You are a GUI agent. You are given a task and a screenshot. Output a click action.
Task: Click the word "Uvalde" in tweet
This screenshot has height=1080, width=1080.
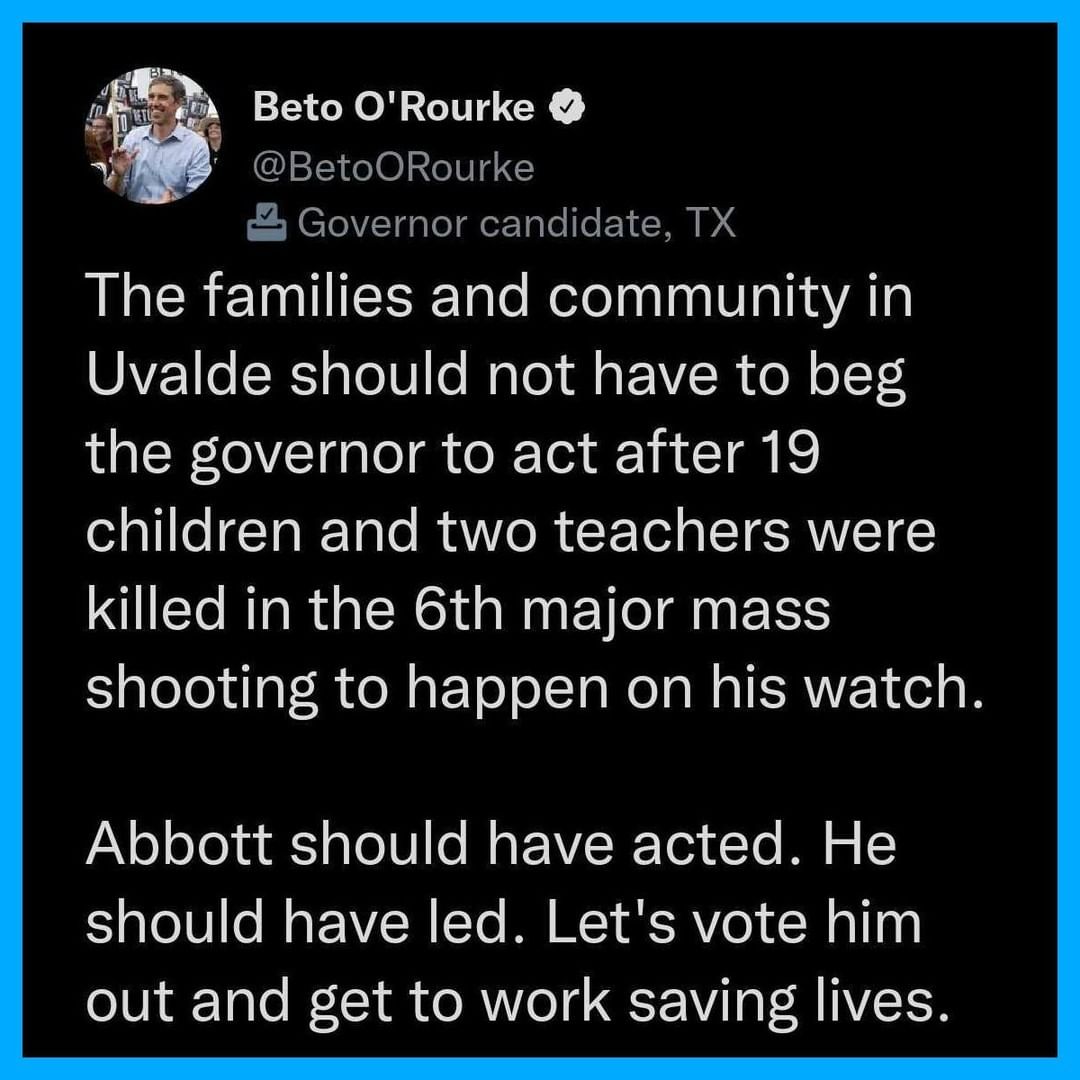point(179,375)
